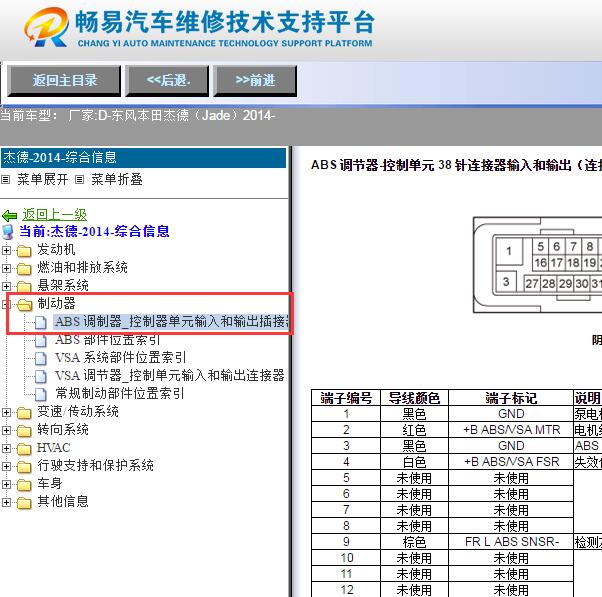The width and height of the screenshot is (602, 597).
Task: Click the 导线颜色 column header
Action: coord(414,398)
